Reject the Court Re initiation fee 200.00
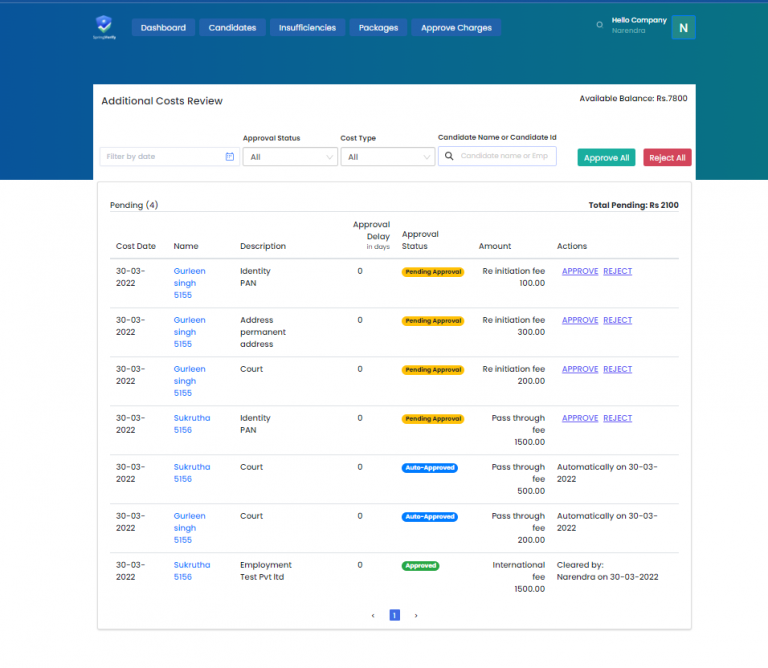 point(618,369)
